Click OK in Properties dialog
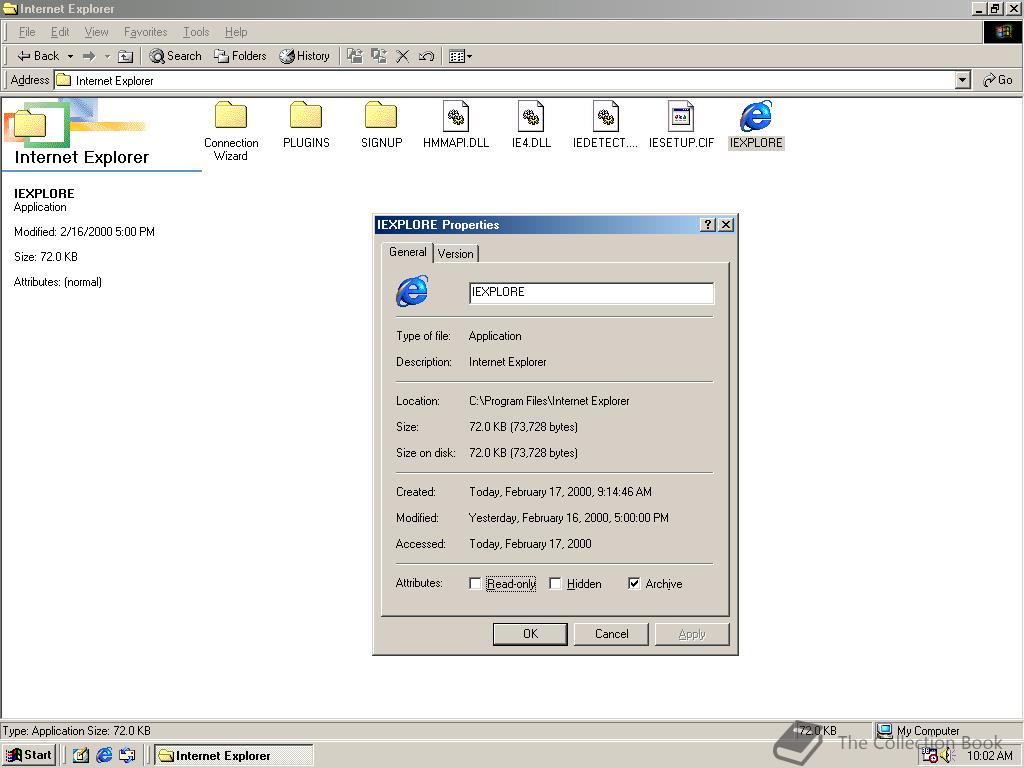Image resolution: width=1024 pixels, height=768 pixels. point(530,633)
